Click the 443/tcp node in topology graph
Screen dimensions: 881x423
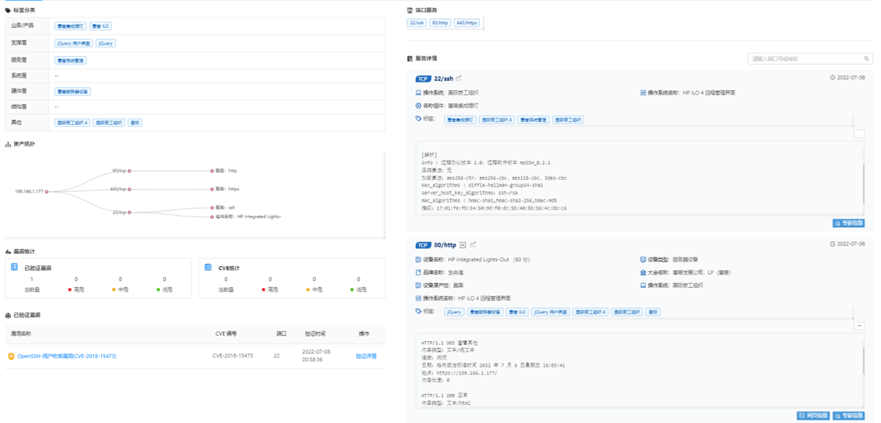[129, 188]
